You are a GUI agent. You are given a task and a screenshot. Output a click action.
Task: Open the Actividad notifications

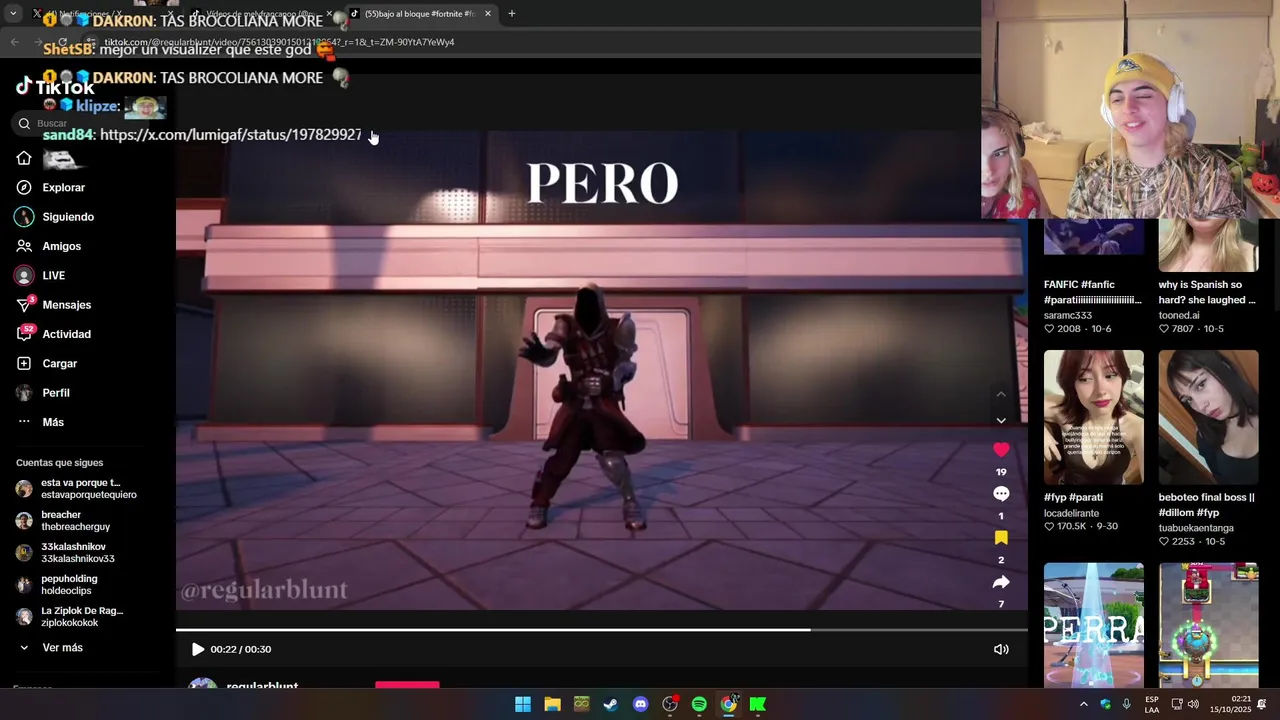point(53,334)
